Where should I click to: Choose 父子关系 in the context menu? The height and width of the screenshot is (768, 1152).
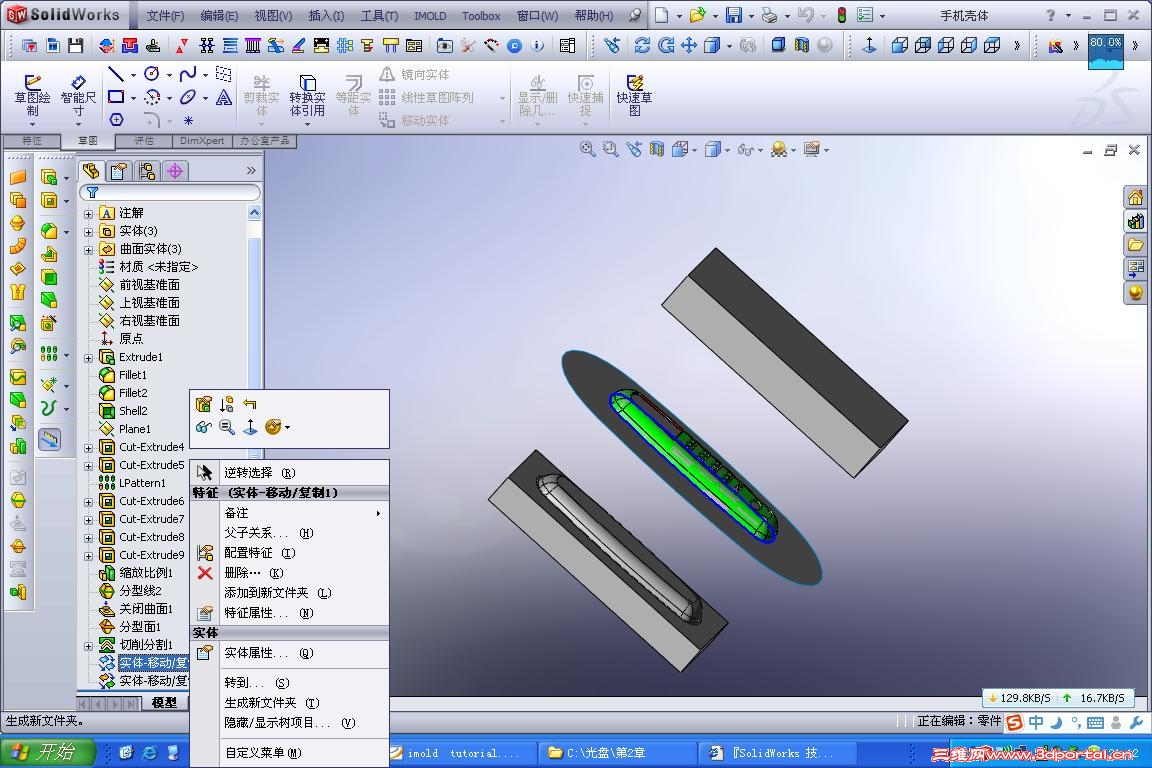tap(289, 533)
